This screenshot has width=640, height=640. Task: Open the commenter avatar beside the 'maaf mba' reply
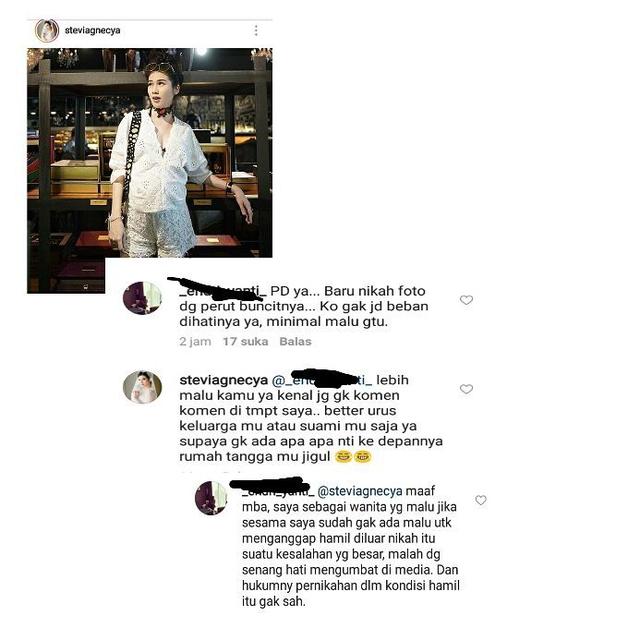click(211, 498)
